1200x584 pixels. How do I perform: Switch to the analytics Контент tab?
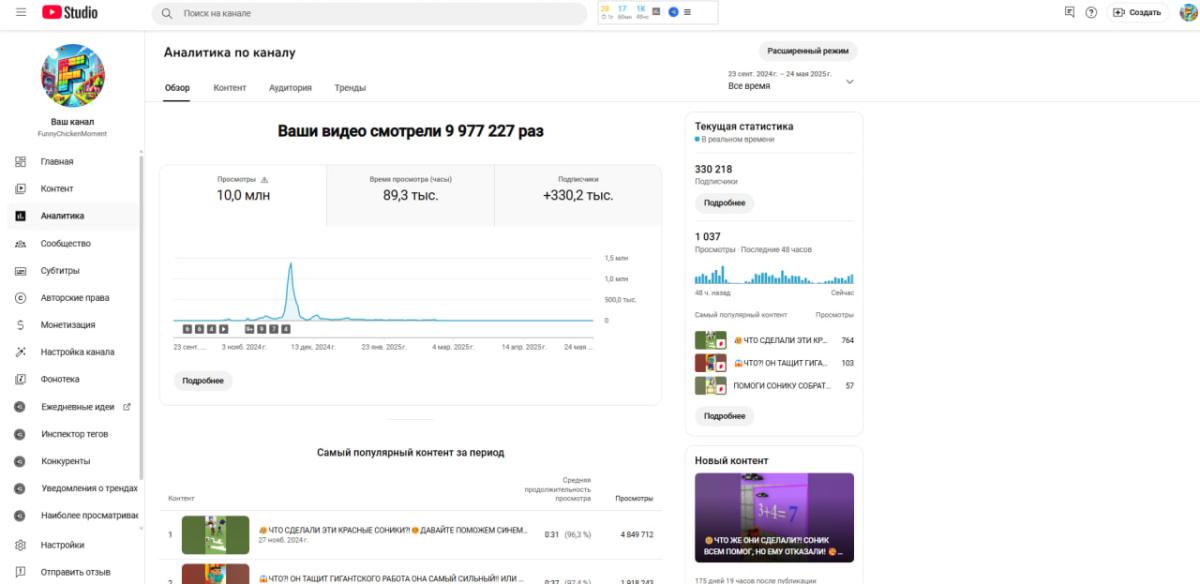(230, 88)
